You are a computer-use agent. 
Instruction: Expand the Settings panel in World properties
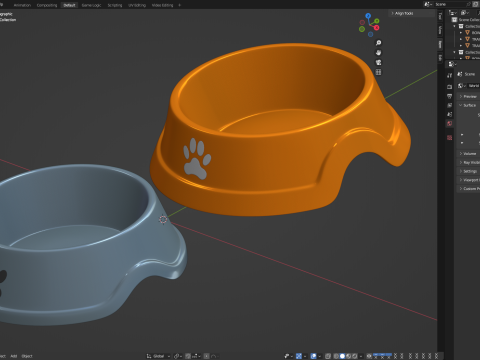(x=468, y=171)
